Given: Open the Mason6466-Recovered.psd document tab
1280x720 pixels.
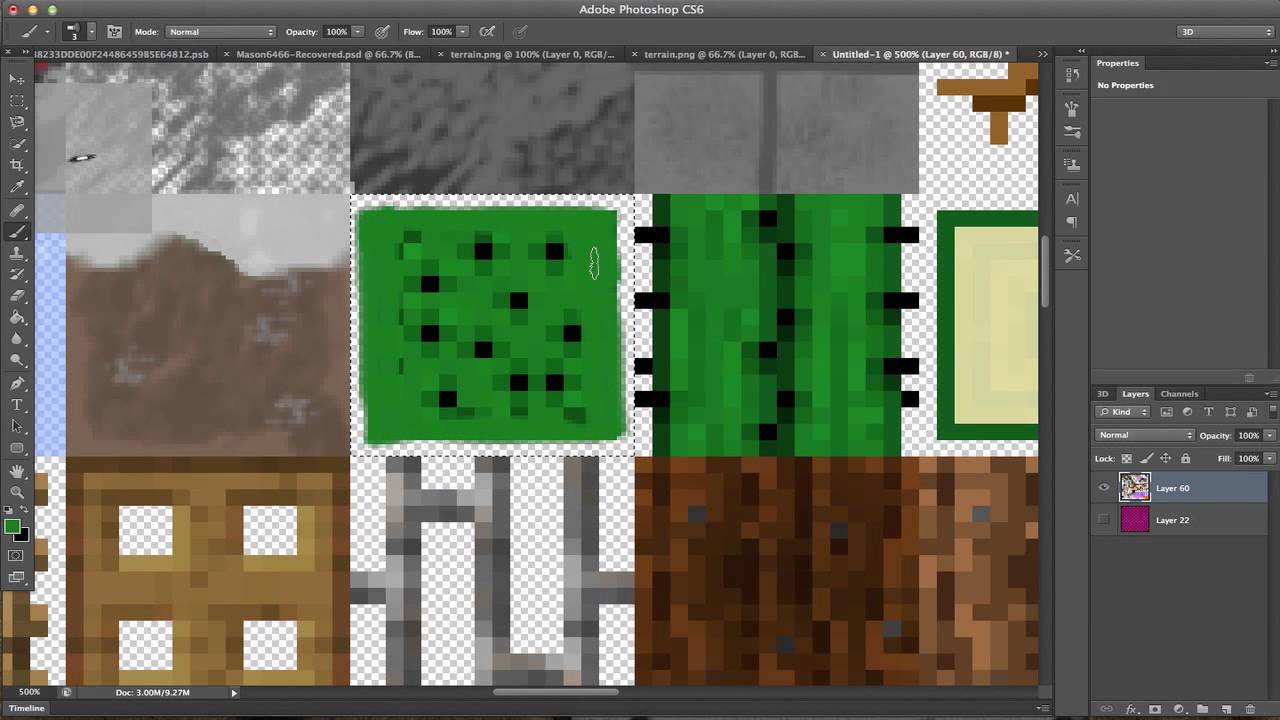Looking at the screenshot, I should [328, 54].
